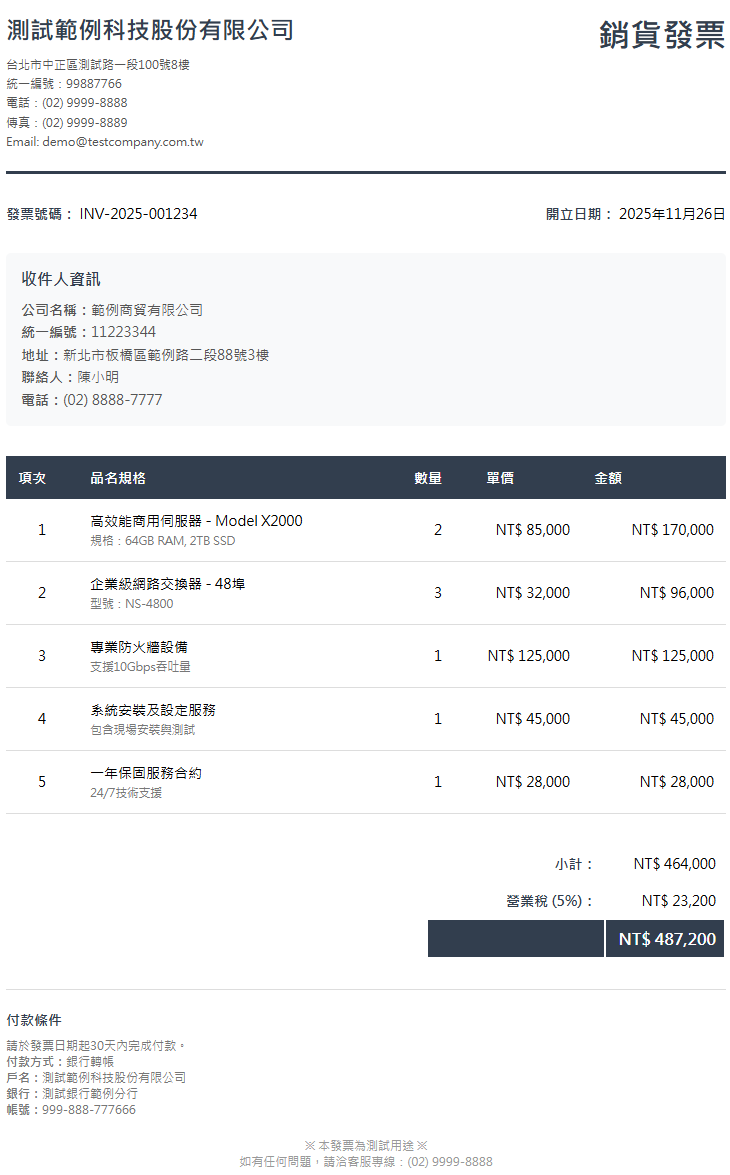Image resolution: width=730 pixels, height=1175 pixels.
Task: Select item 一年保固服務合約
Action: 145,773
